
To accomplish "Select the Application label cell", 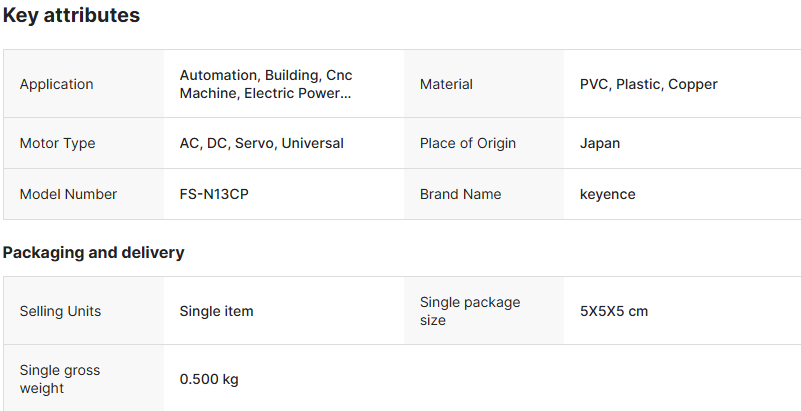I will [57, 84].
